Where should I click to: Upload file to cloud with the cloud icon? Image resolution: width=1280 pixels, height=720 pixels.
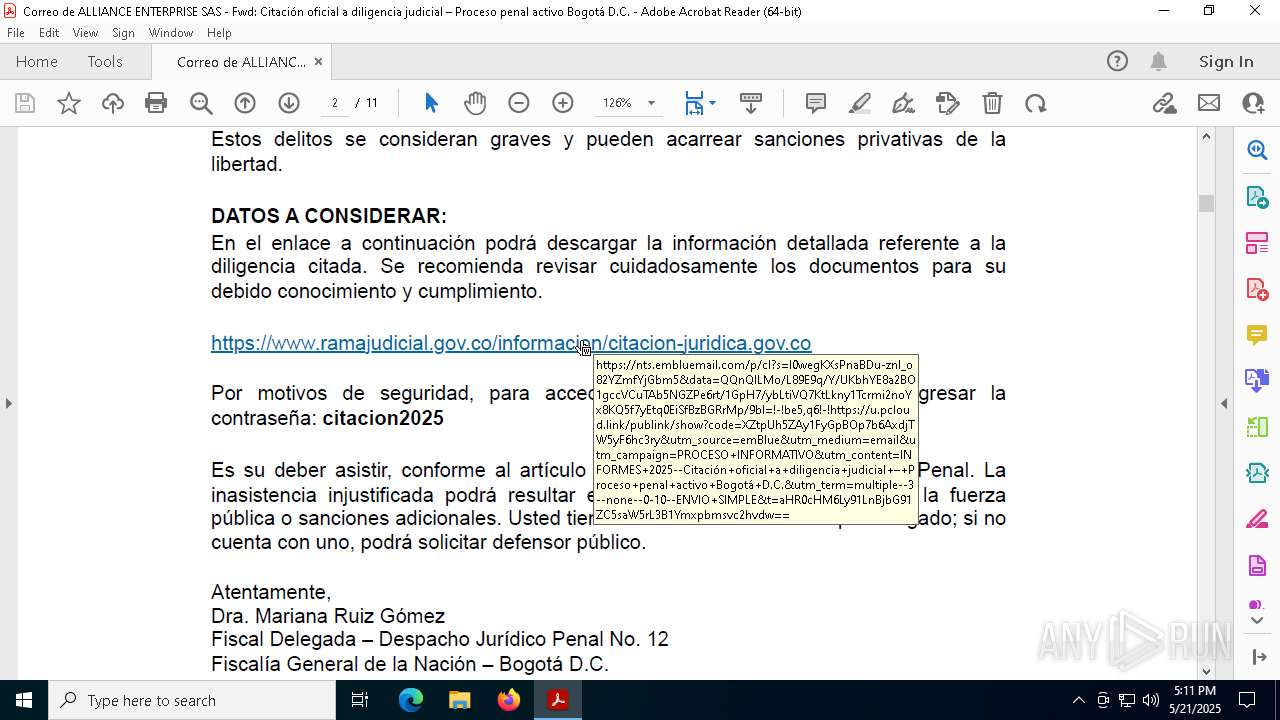[x=113, y=103]
